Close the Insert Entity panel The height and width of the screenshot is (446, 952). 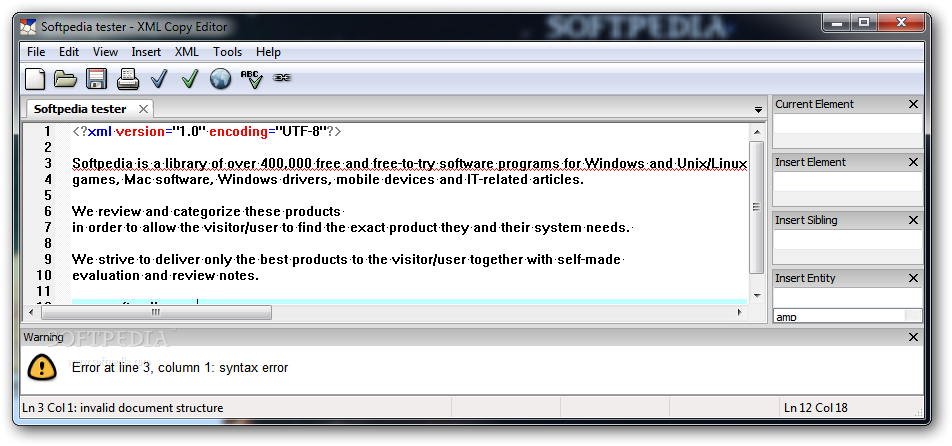tap(913, 278)
